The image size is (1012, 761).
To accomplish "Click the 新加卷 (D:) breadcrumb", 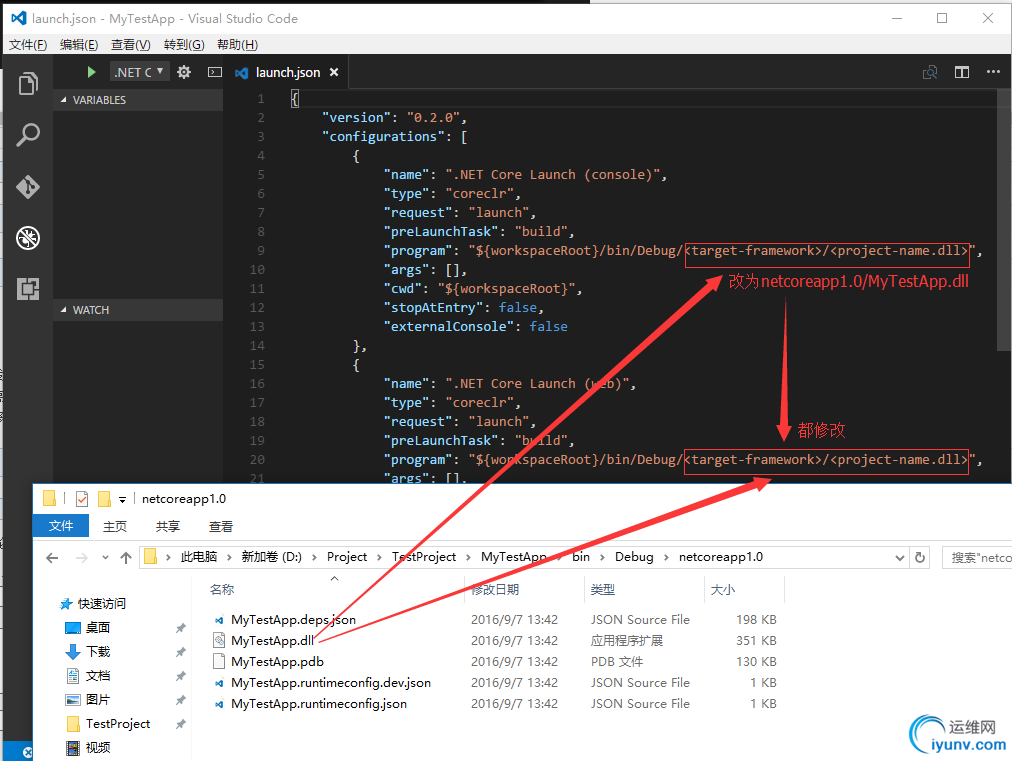I will tap(272, 557).
